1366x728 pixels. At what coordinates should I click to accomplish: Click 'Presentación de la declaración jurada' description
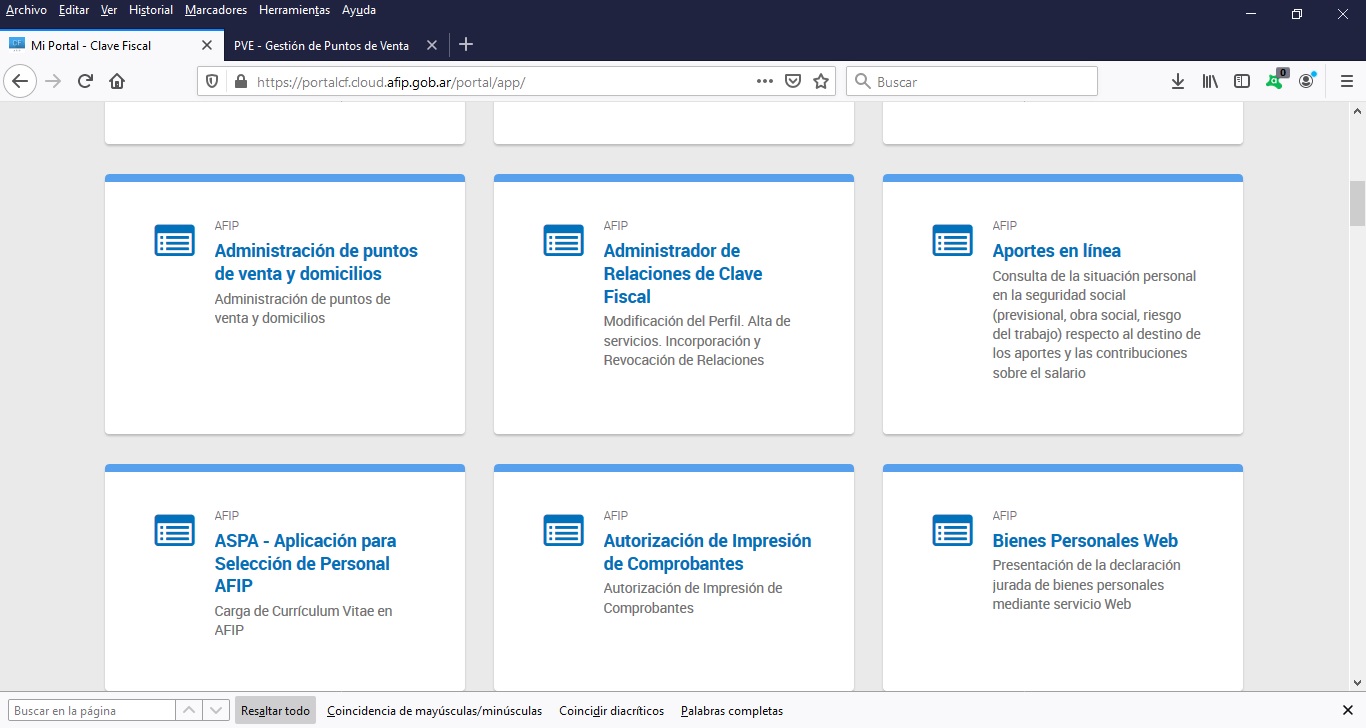tap(1086, 585)
